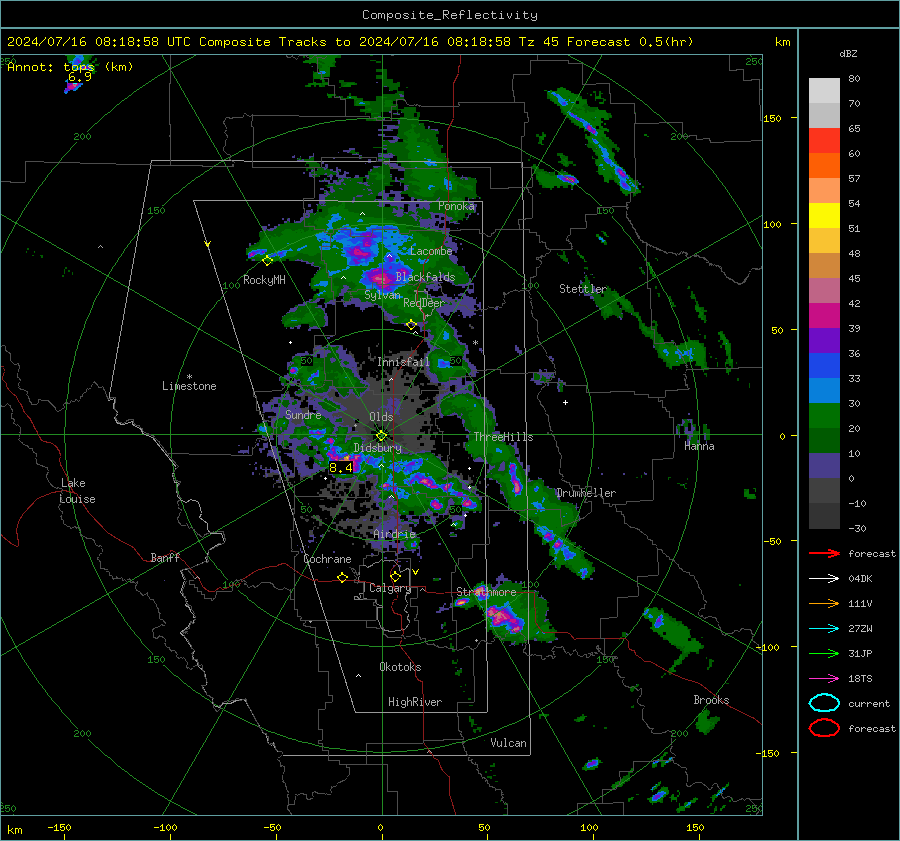Click the yellow diamond marker above Calgary

pos(395,576)
